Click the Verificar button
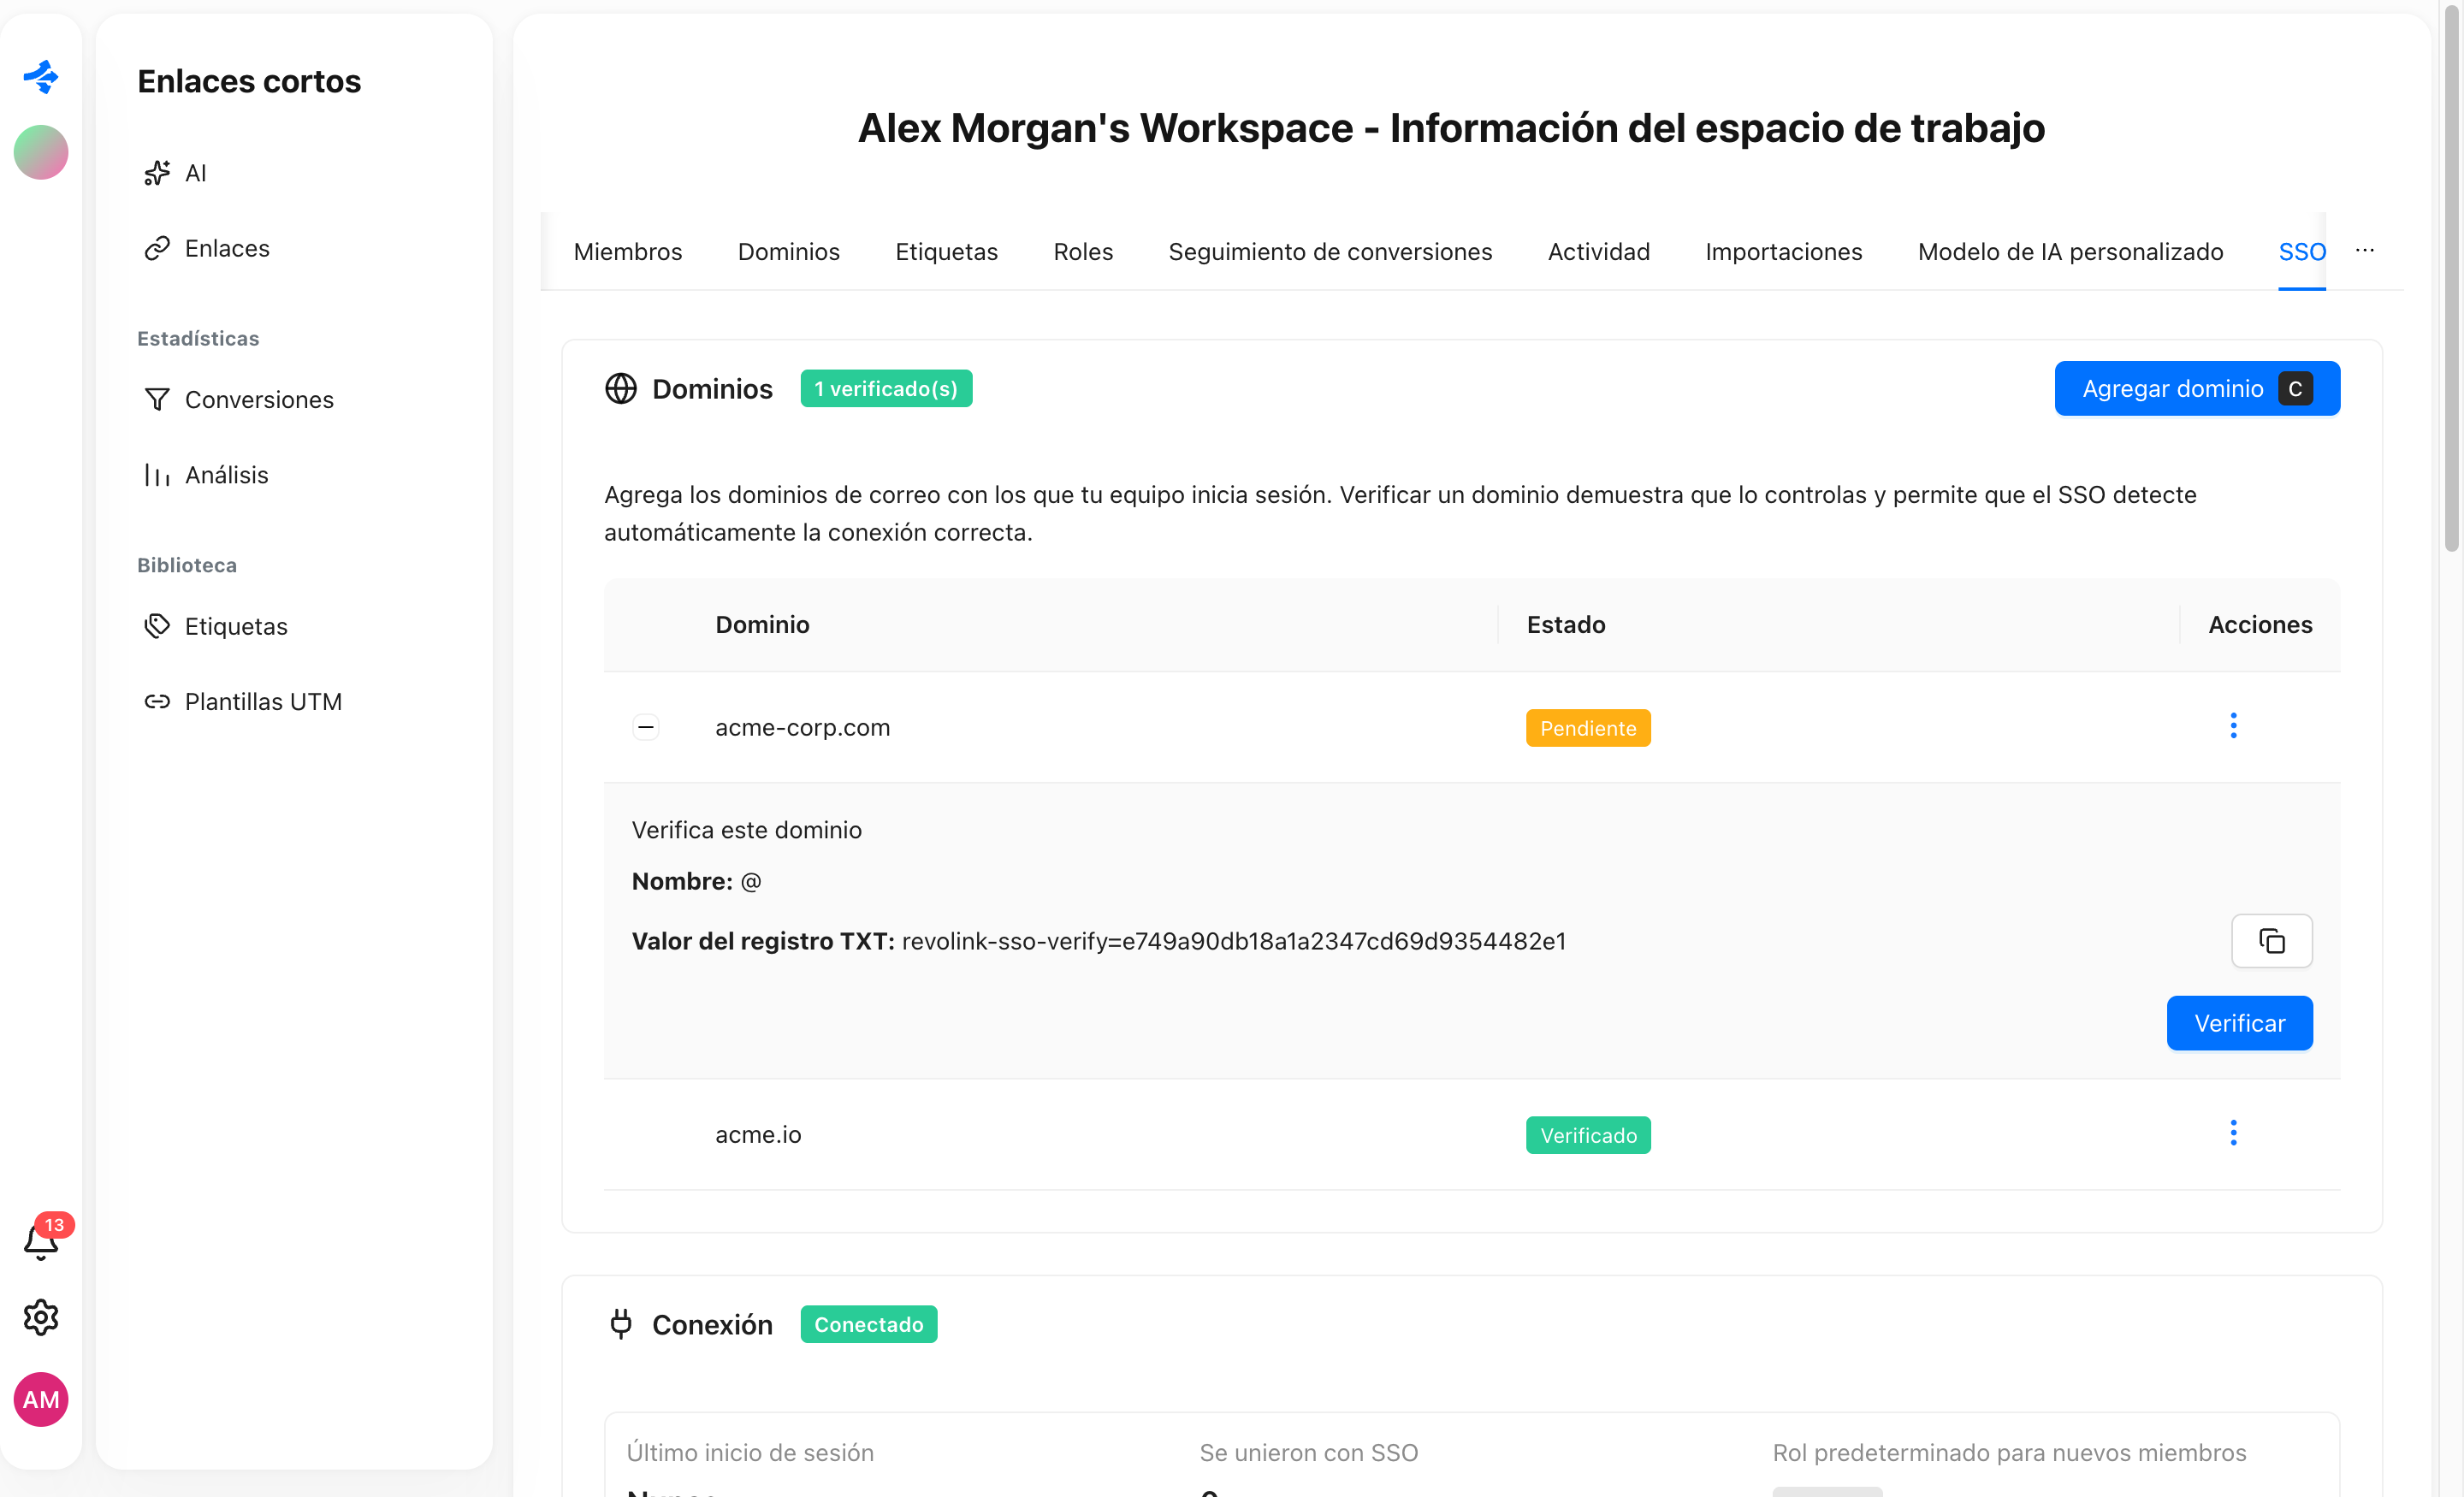 [x=2239, y=1022]
